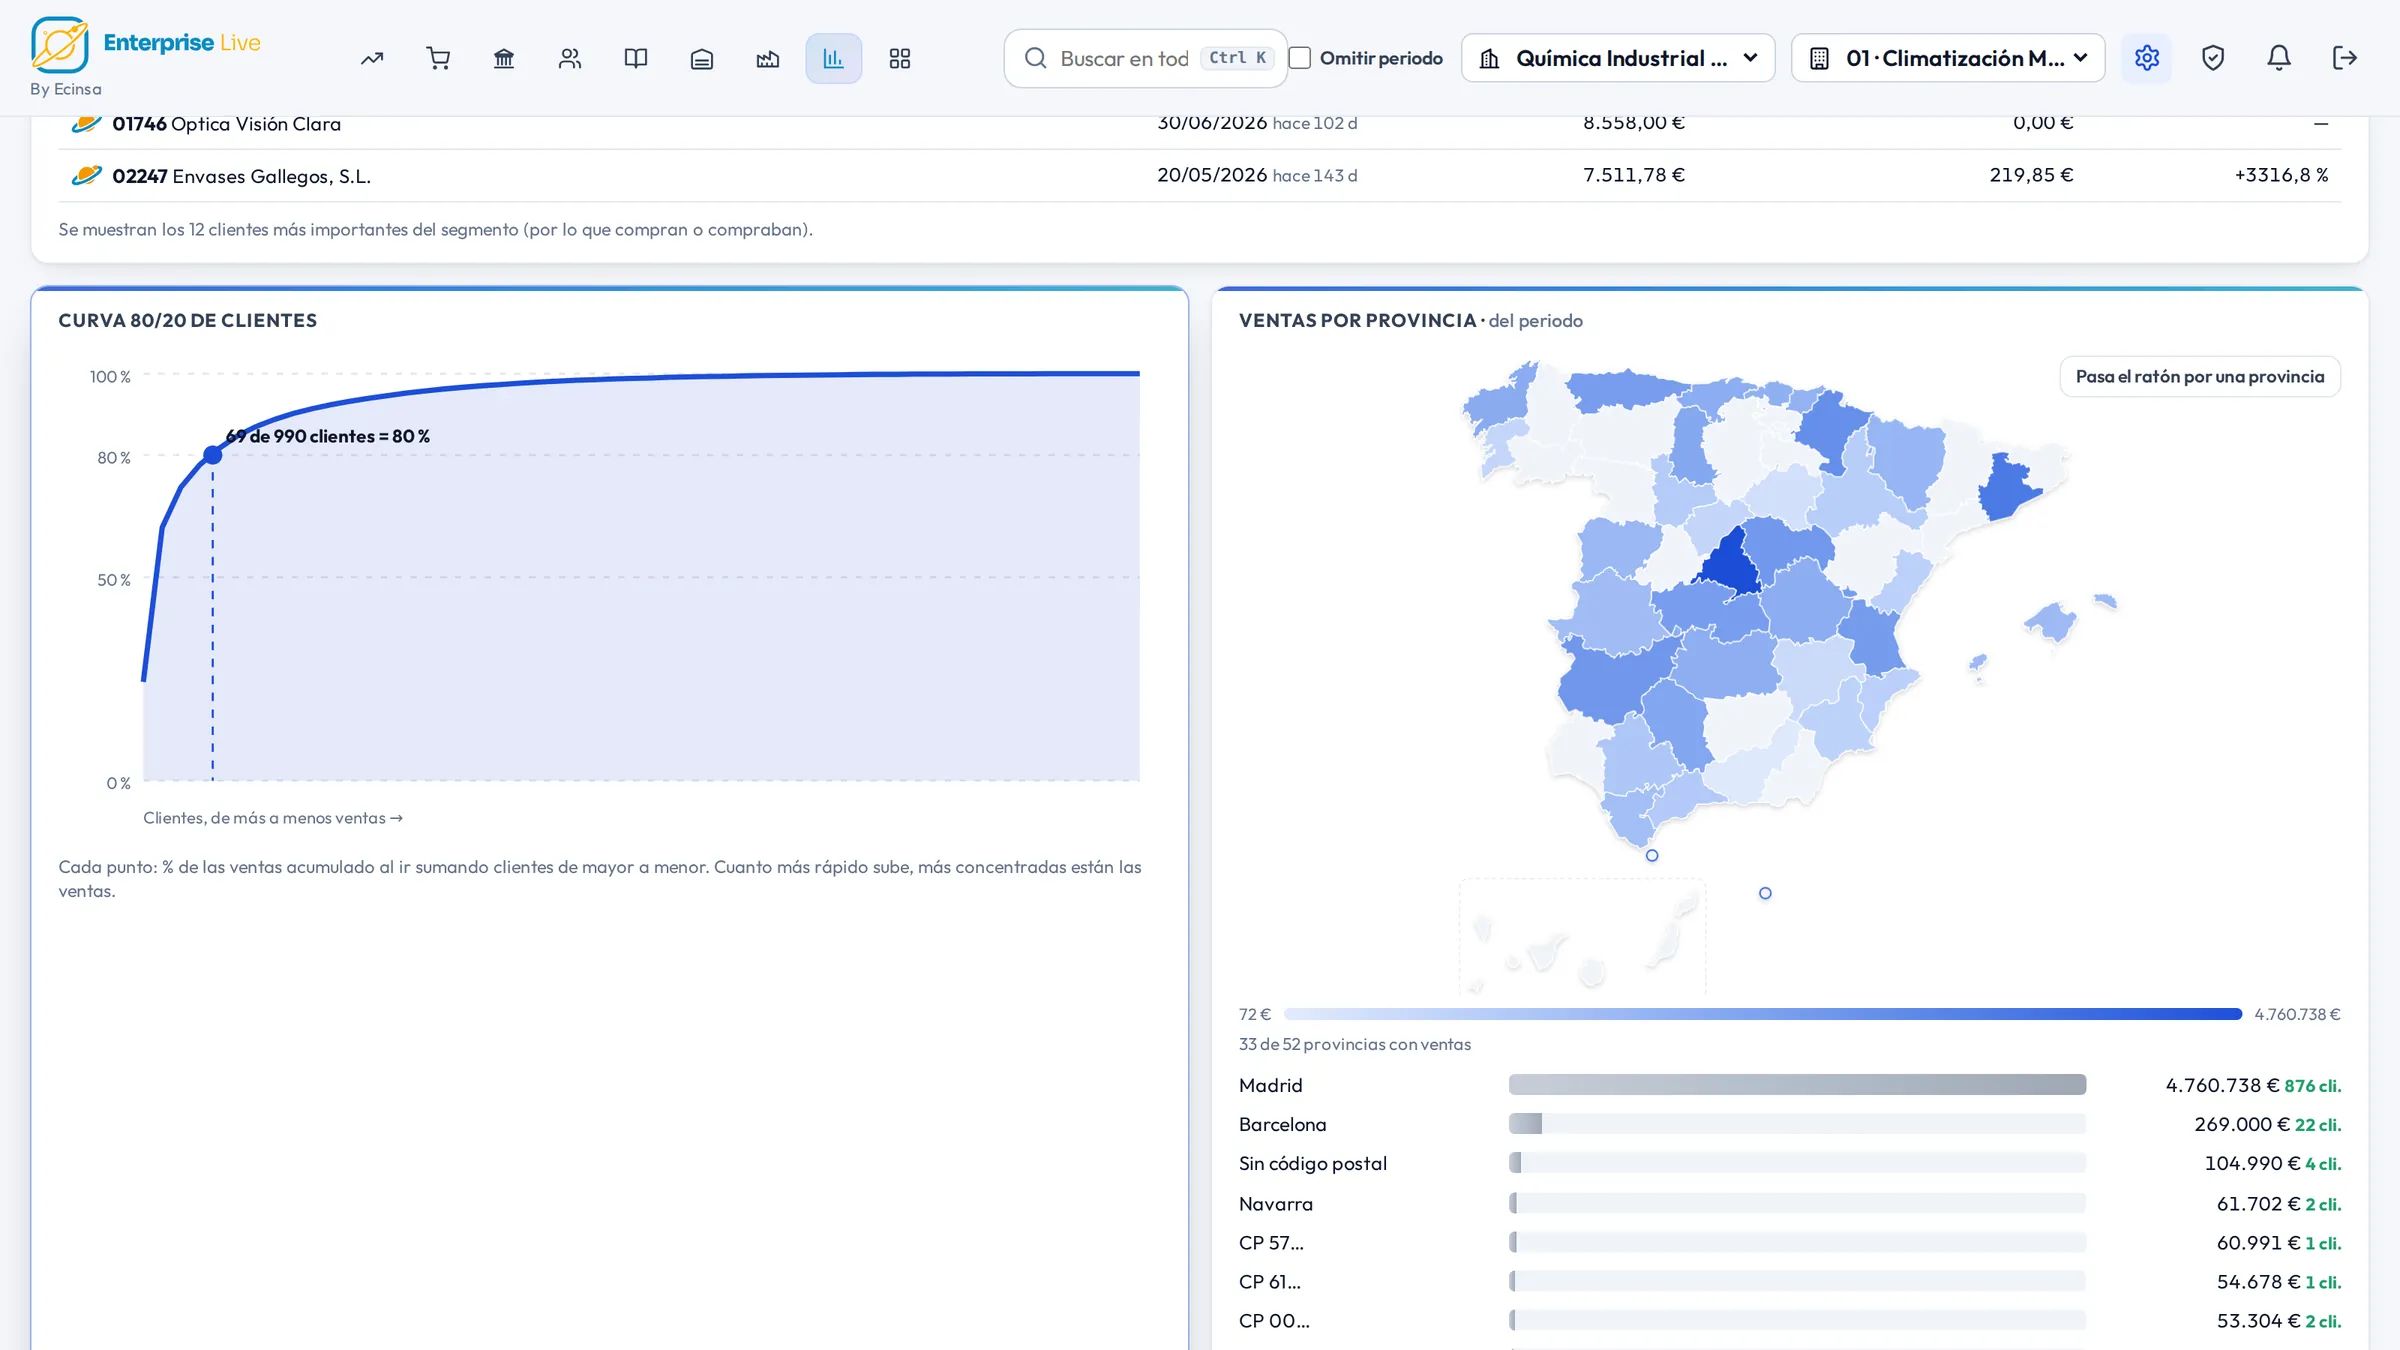Select the active bar chart analytics icon
The width and height of the screenshot is (2400, 1350).
[x=834, y=58]
